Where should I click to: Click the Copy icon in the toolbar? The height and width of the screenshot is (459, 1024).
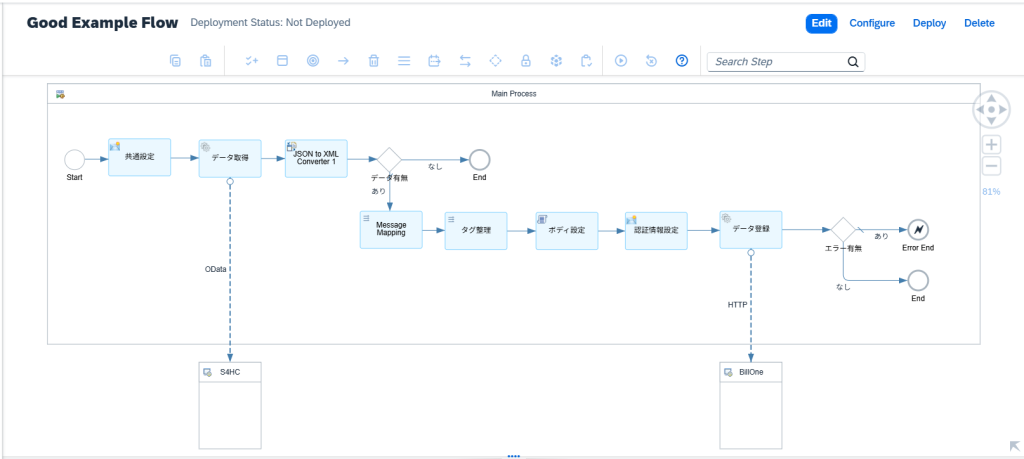point(175,61)
